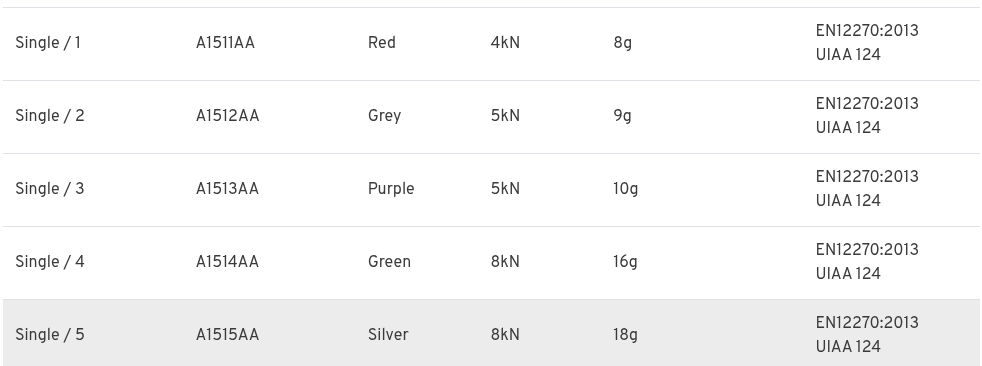
Task: Click product code A1514AA
Action: click(227, 262)
